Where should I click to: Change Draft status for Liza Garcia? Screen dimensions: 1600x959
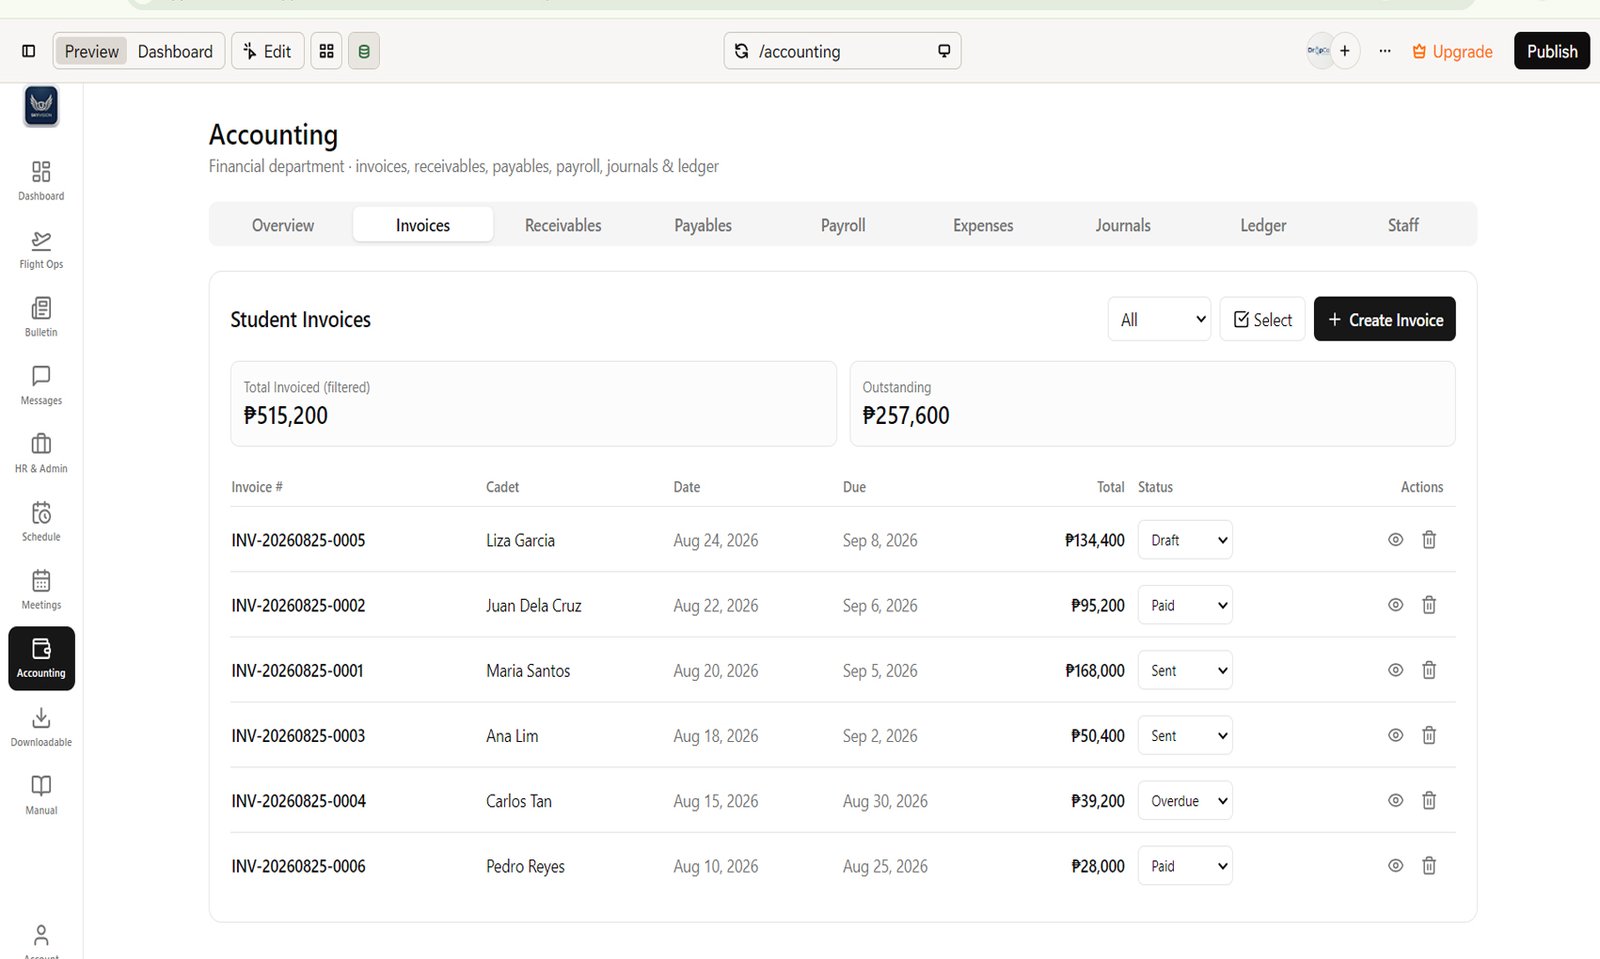(x=1185, y=540)
